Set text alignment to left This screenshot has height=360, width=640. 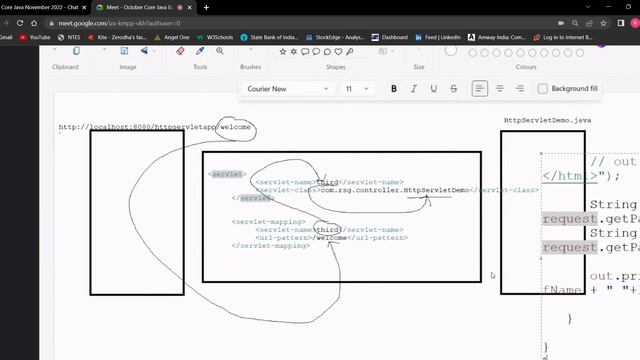[480, 89]
